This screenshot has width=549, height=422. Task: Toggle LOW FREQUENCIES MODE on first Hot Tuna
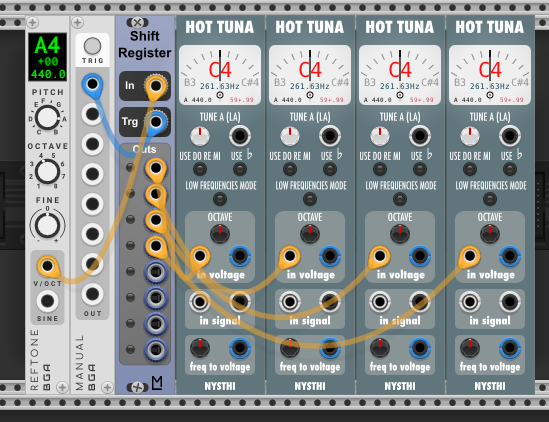tap(220, 199)
